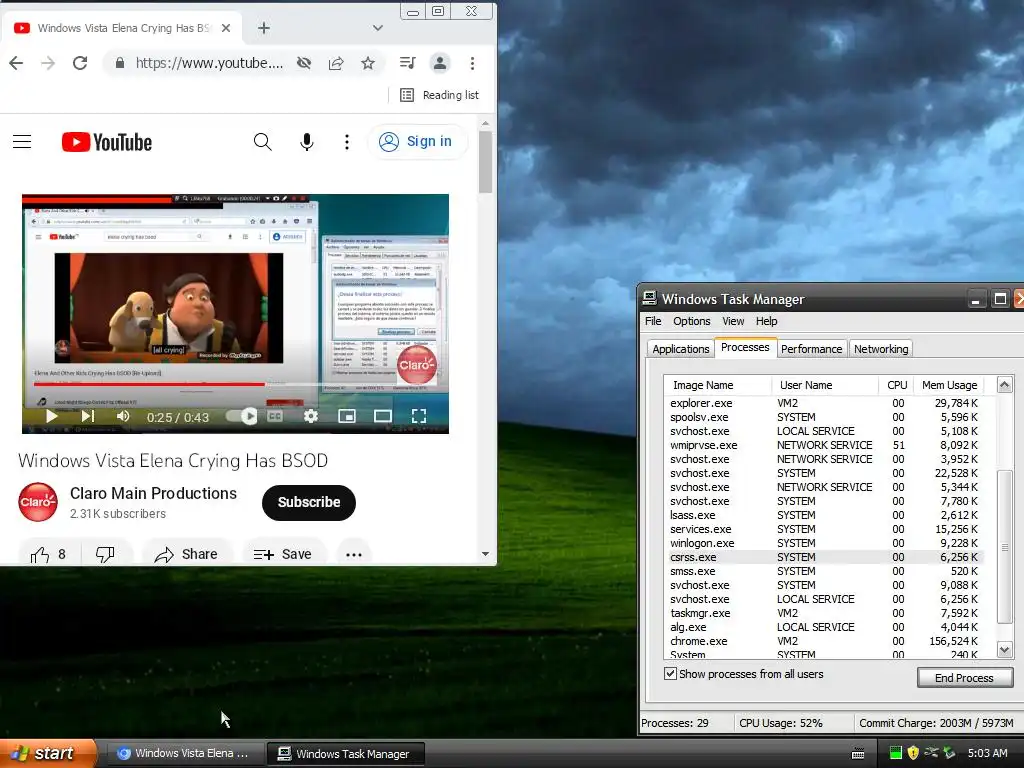
Task: Click process list scrollbar down arrow
Action: pos(1004,649)
